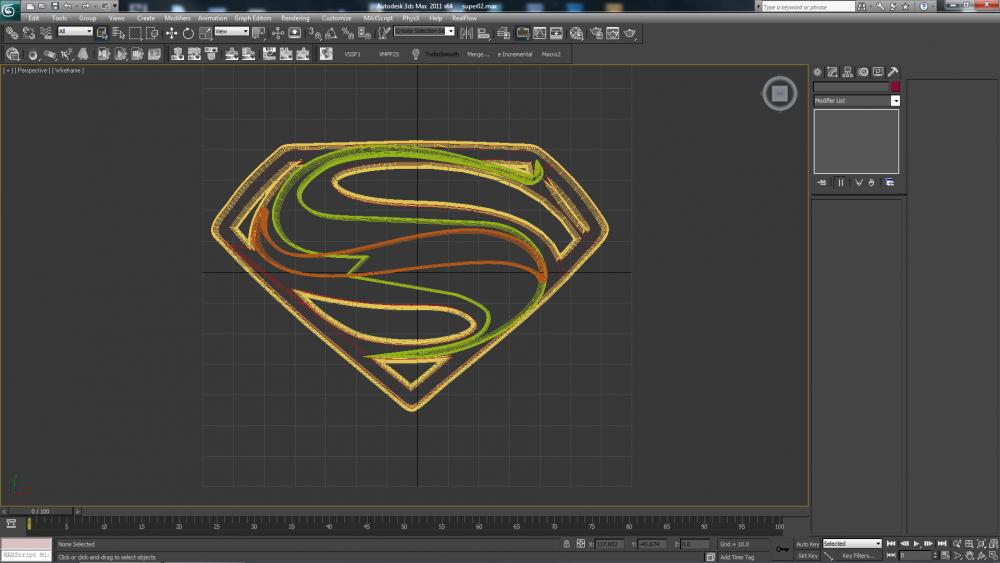Click Edit Named Selection Sets icon
The image size is (1000, 563).
pyautogui.click(x=384, y=33)
